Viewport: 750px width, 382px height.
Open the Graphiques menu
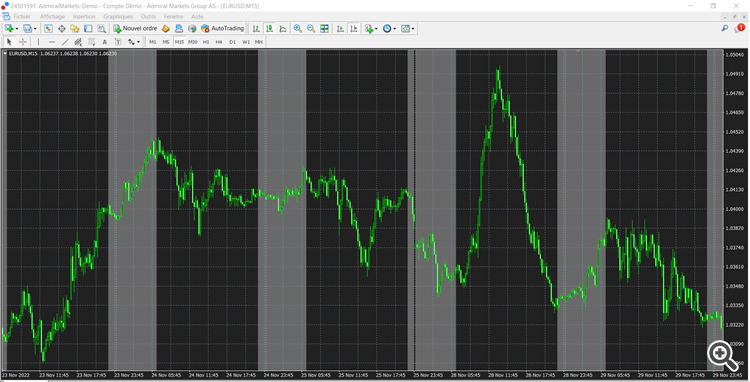pyautogui.click(x=118, y=16)
